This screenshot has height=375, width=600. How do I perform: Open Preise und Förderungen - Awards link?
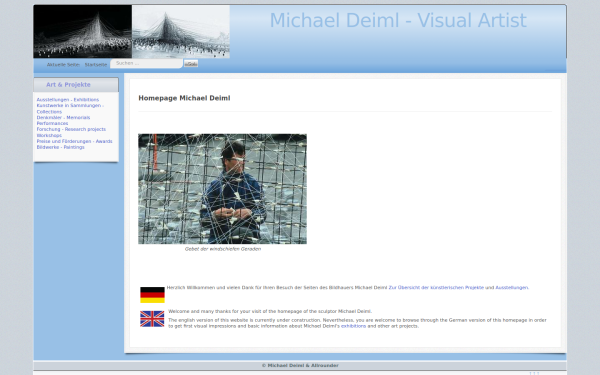75,141
